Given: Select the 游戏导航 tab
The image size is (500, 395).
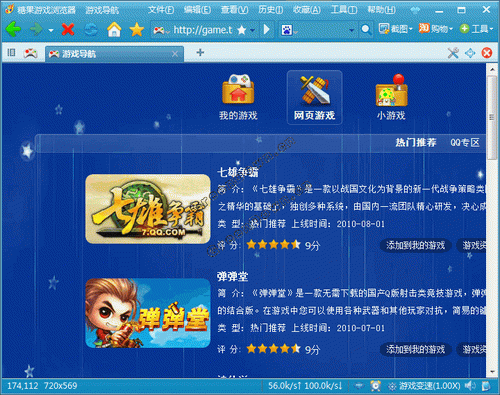Looking at the screenshot, I should pos(114,54).
